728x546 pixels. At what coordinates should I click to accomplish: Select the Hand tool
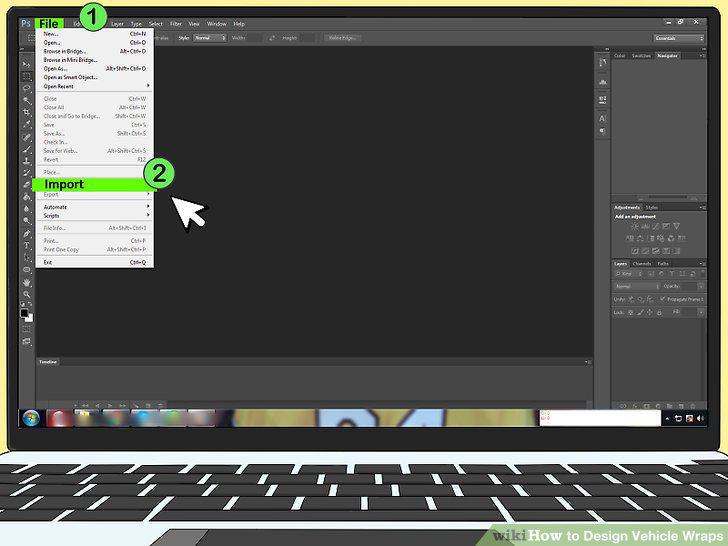point(26,282)
